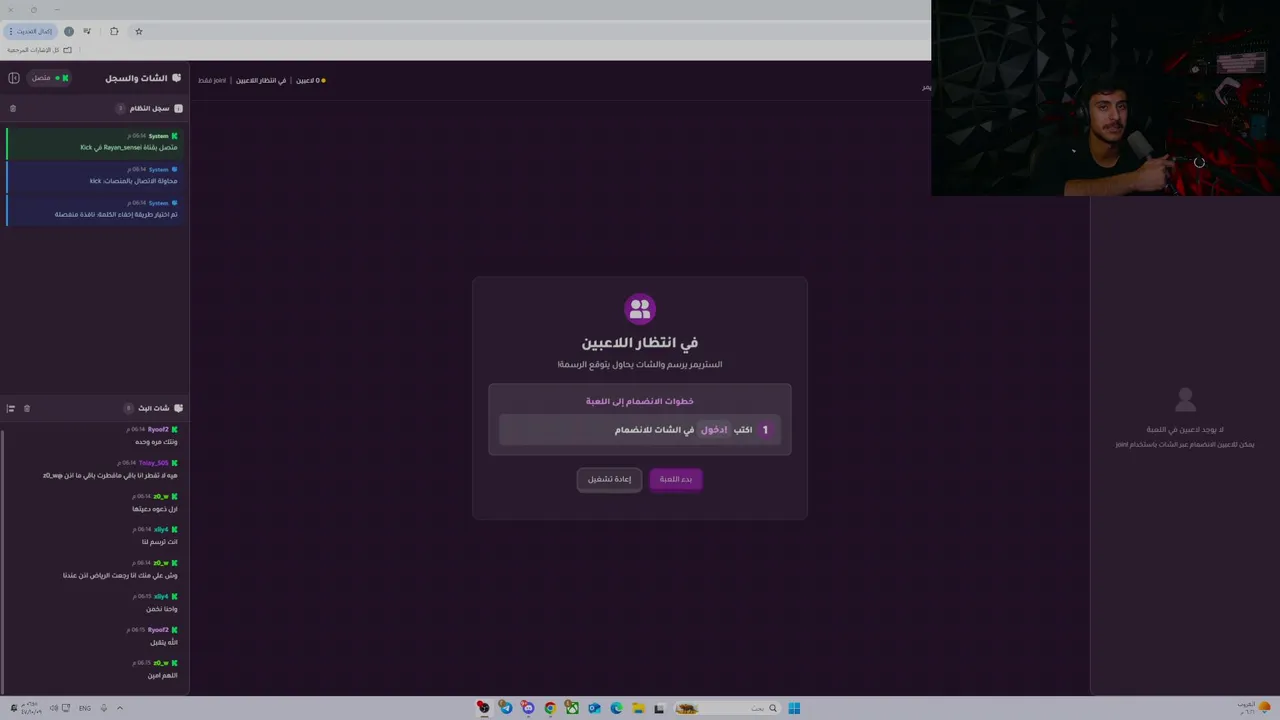Click the stream chat bubble icon
1280x720 pixels.
[178, 408]
